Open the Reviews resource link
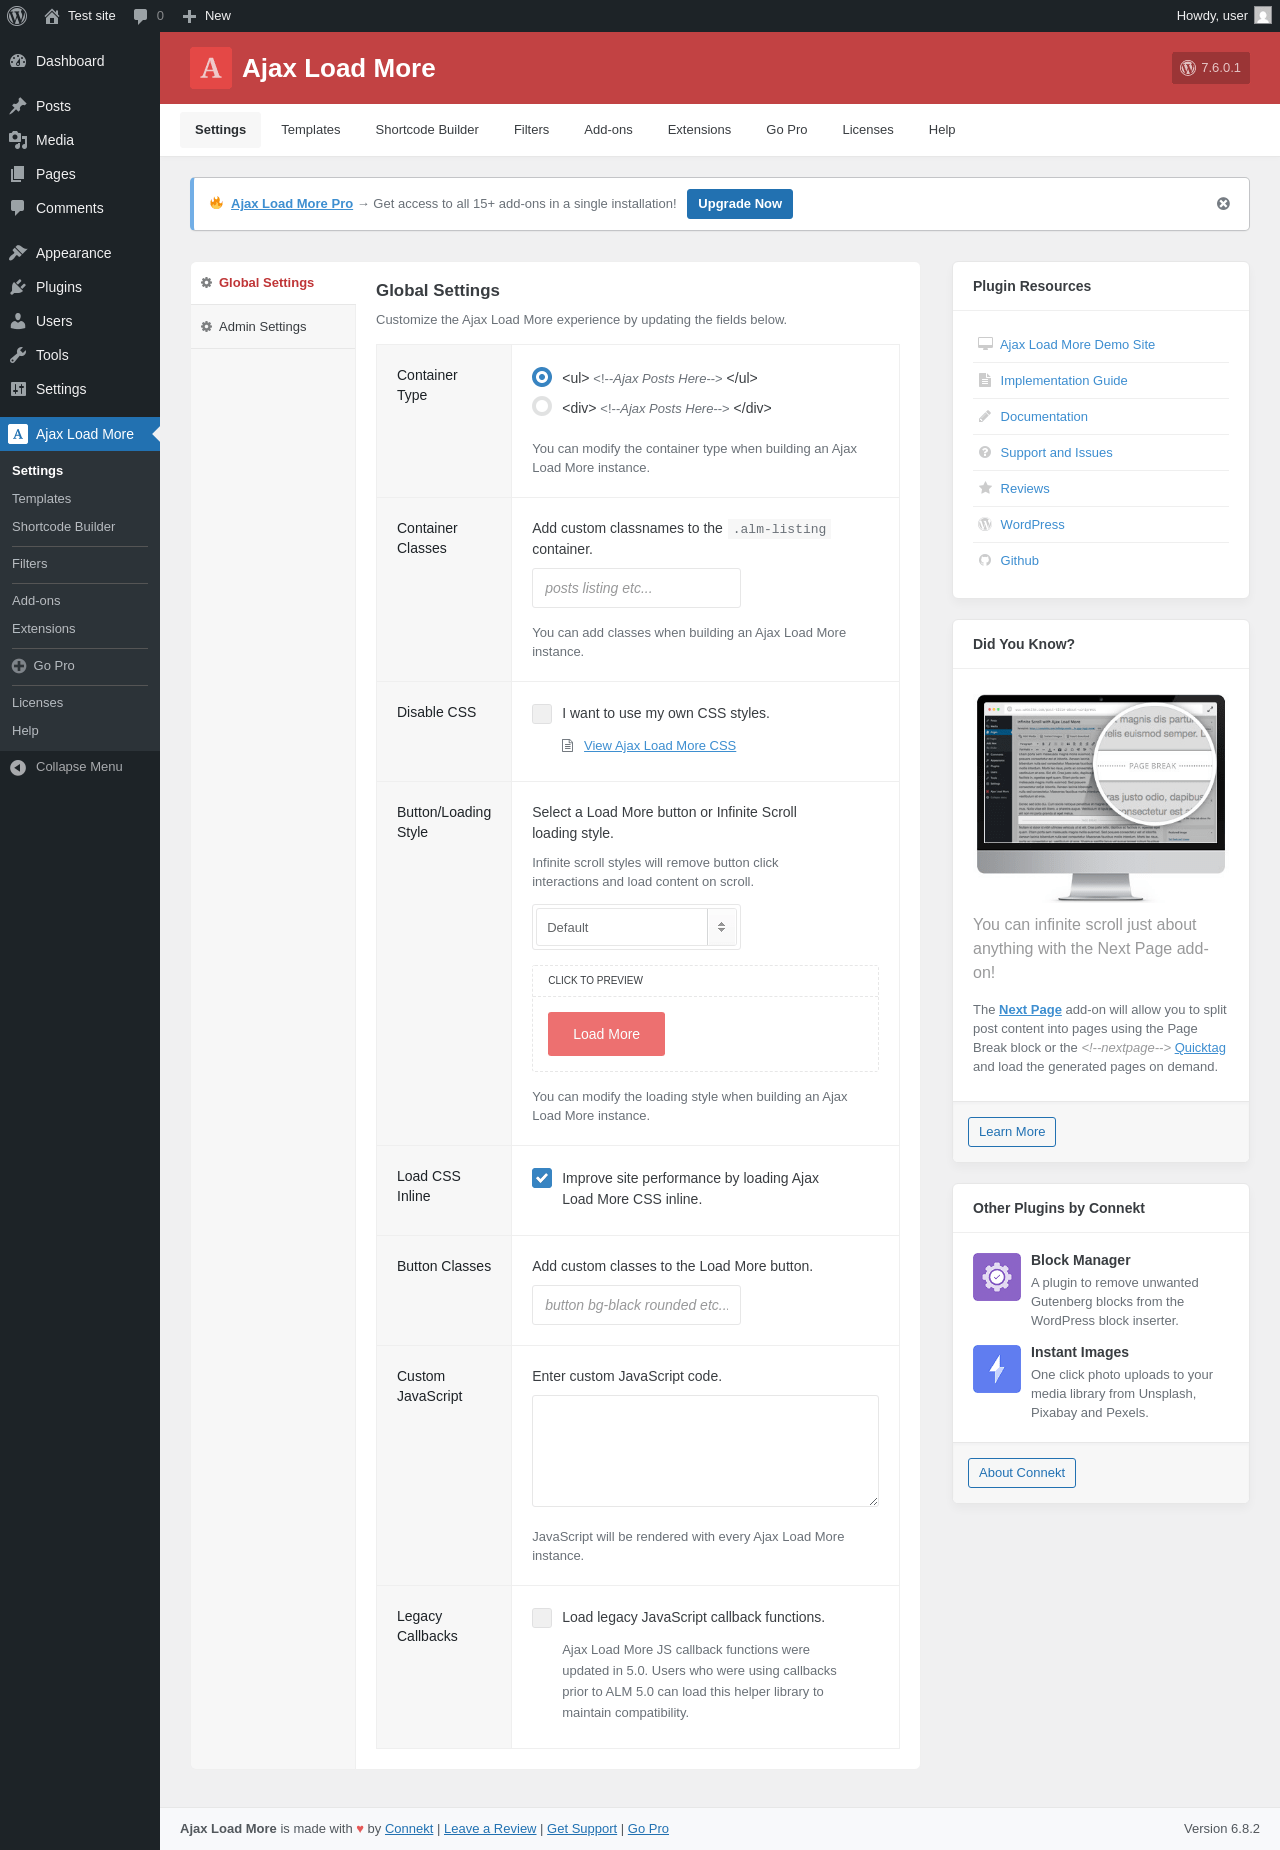This screenshot has height=1850, width=1280. click(x=1025, y=489)
